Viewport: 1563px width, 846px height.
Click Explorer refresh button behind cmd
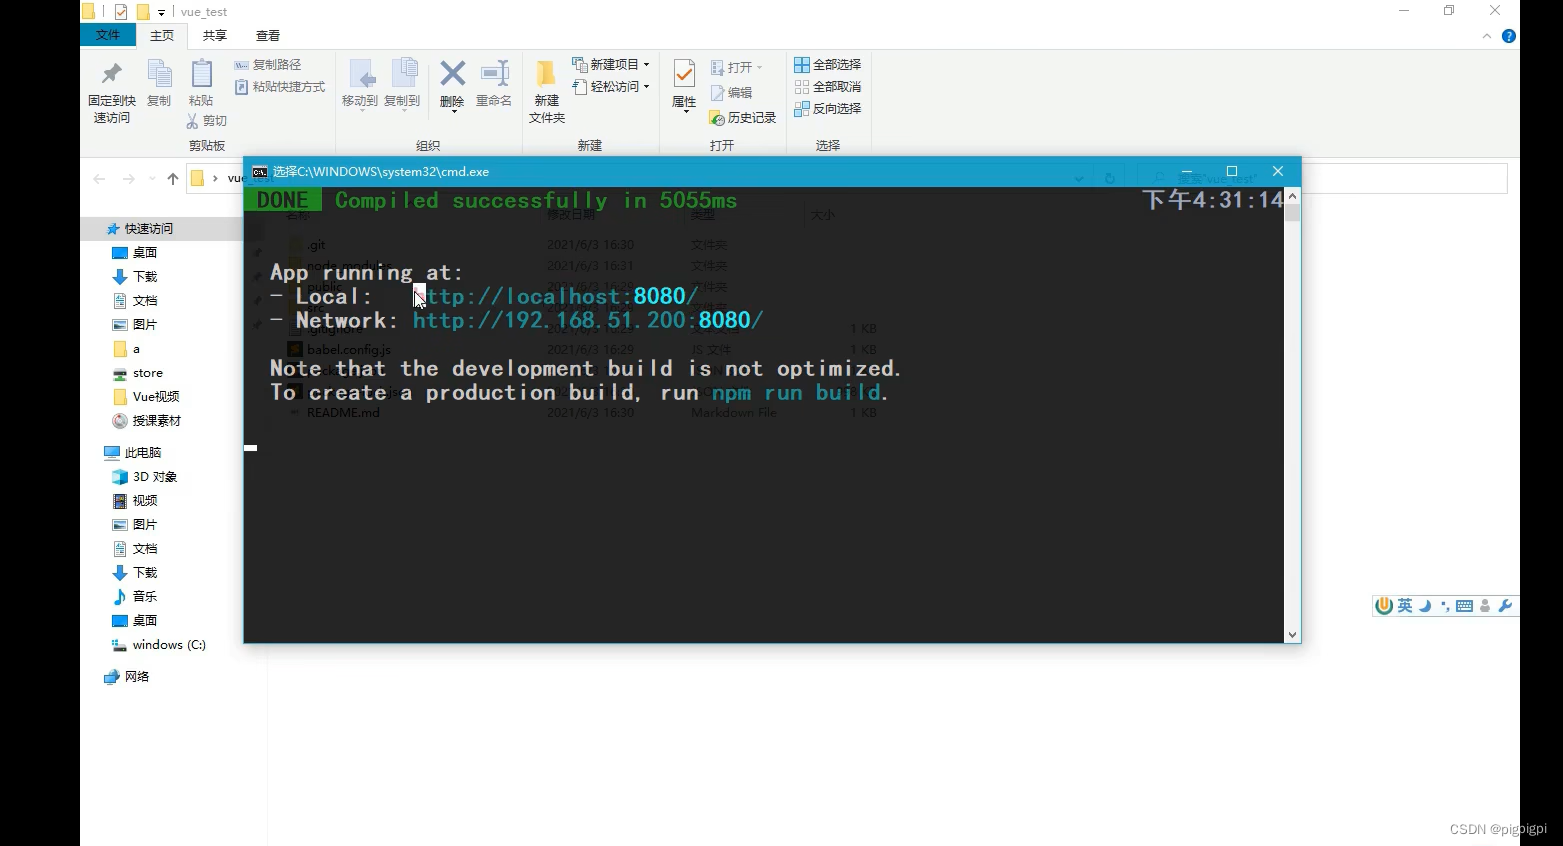pos(1109,179)
